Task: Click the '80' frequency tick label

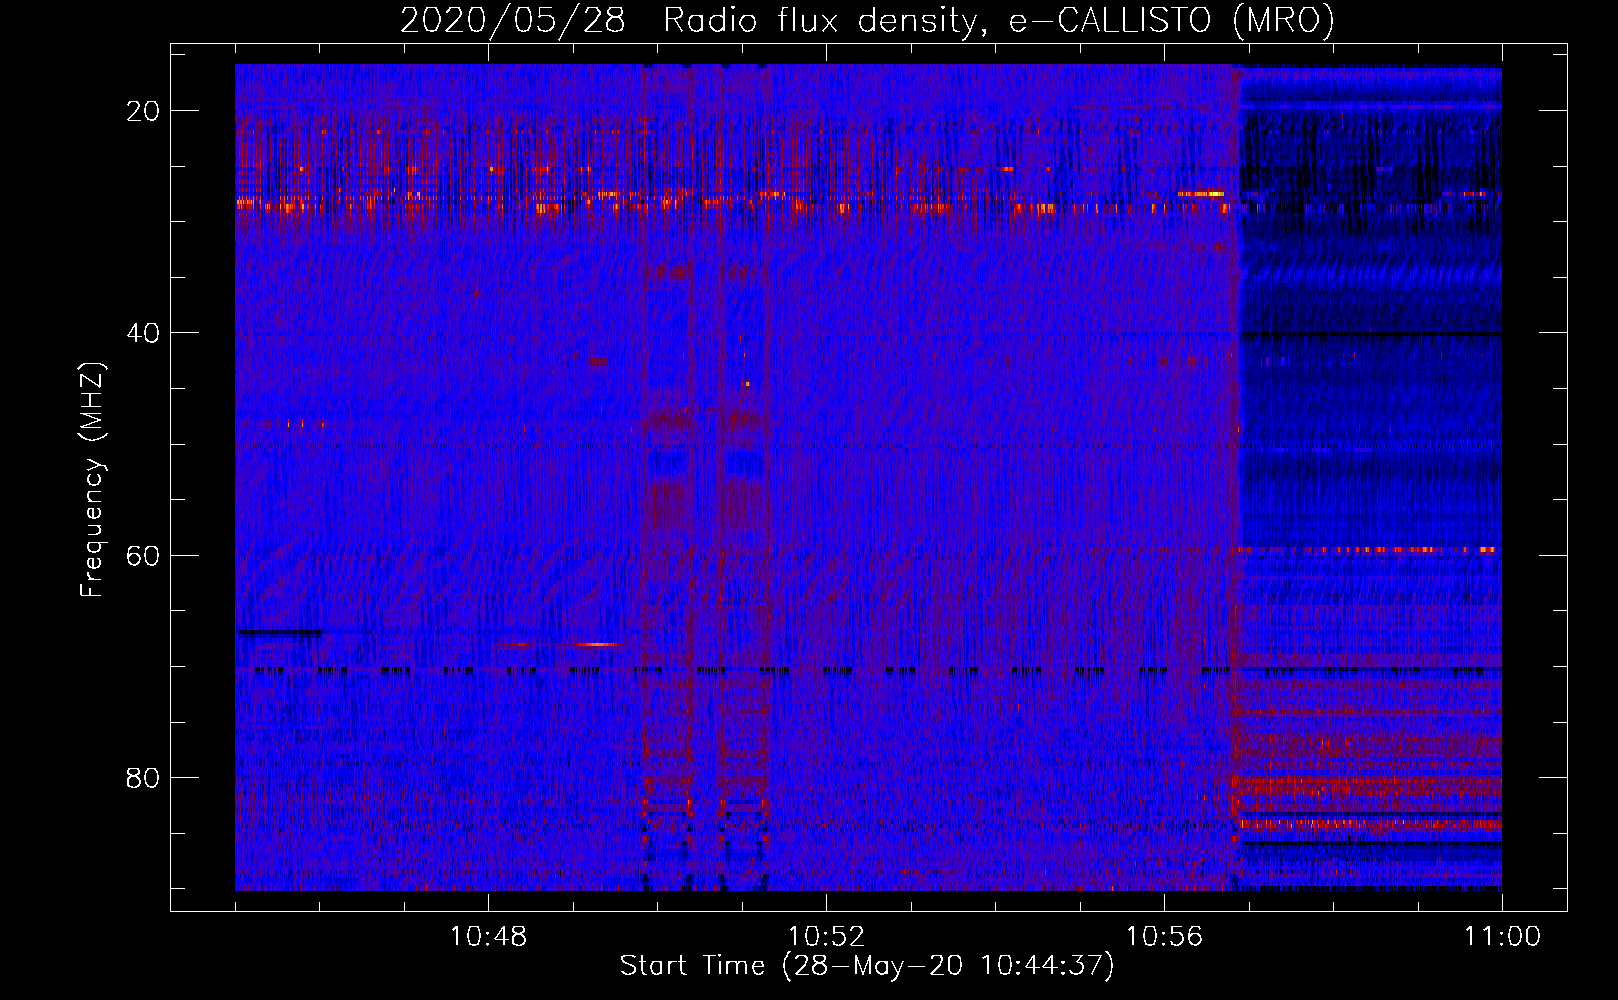Action: pyautogui.click(x=143, y=777)
